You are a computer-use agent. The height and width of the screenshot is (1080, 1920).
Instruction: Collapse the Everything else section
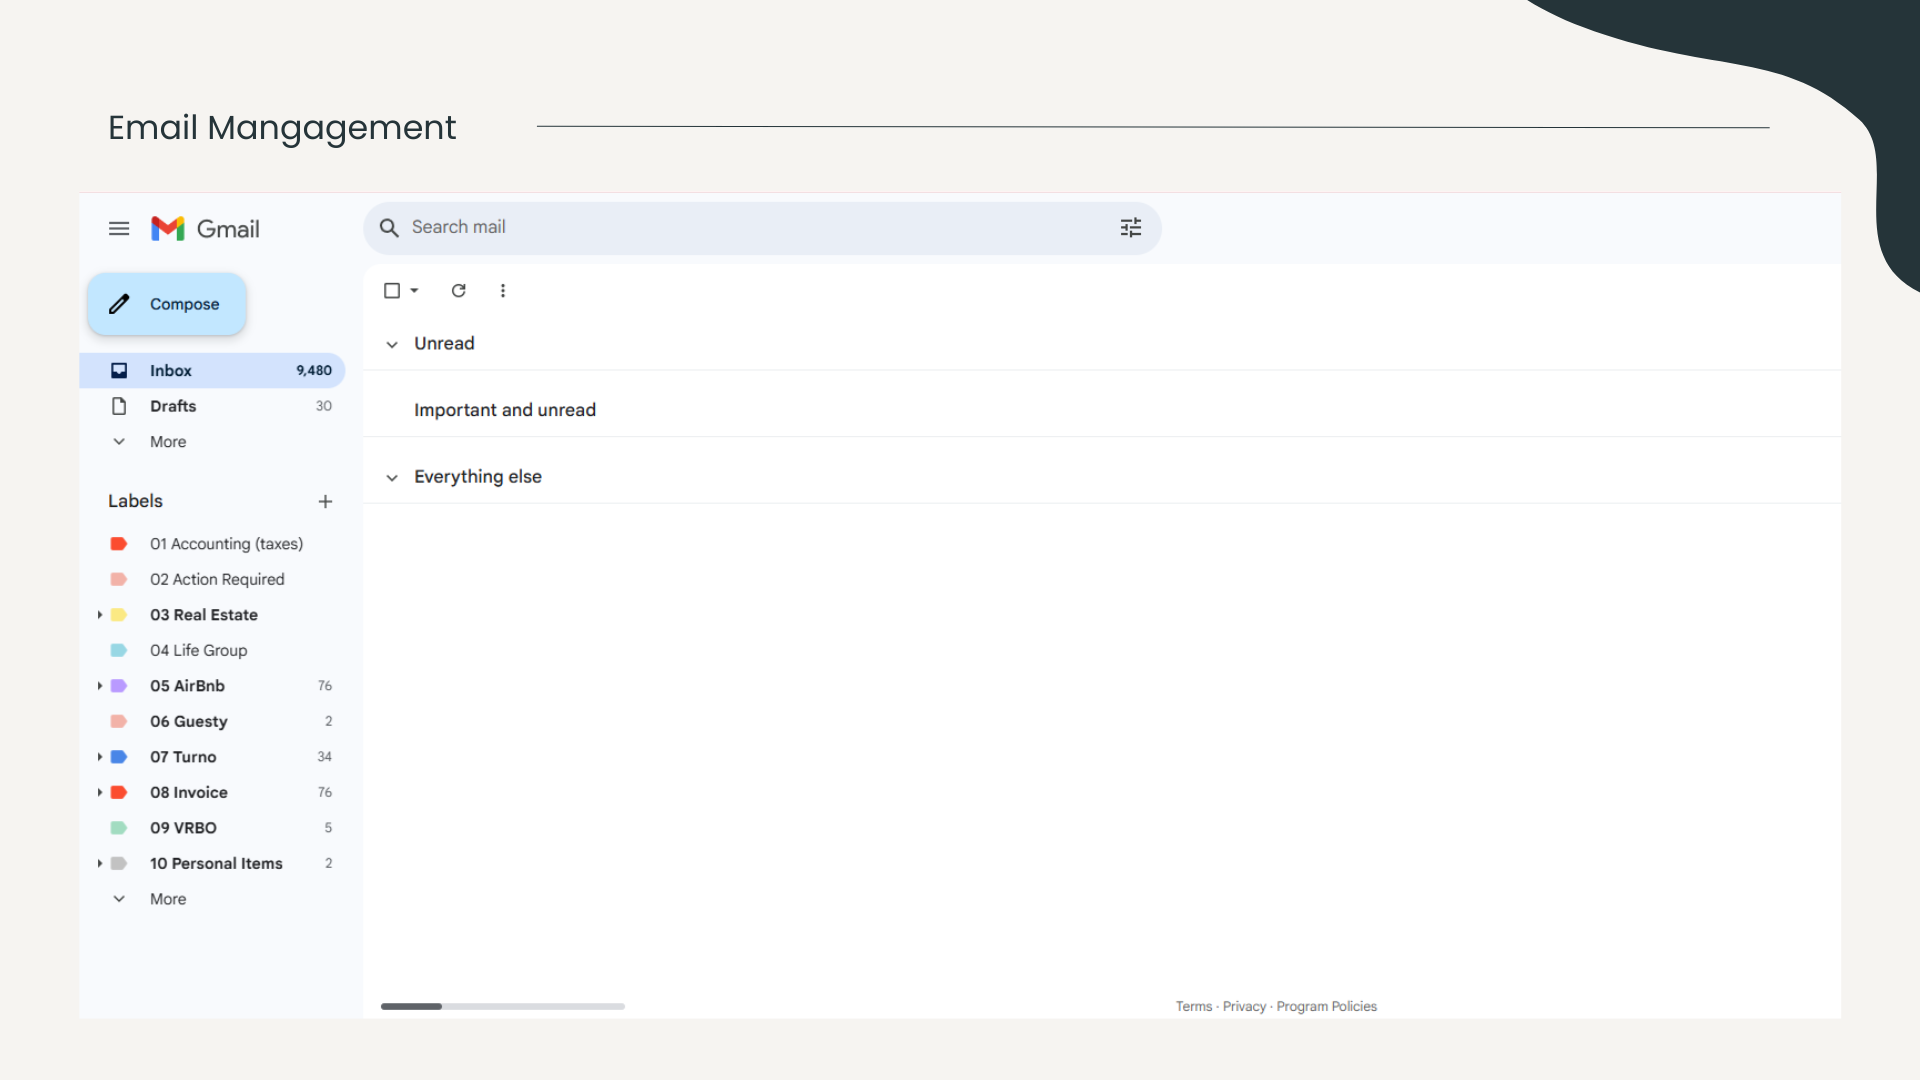tap(392, 478)
